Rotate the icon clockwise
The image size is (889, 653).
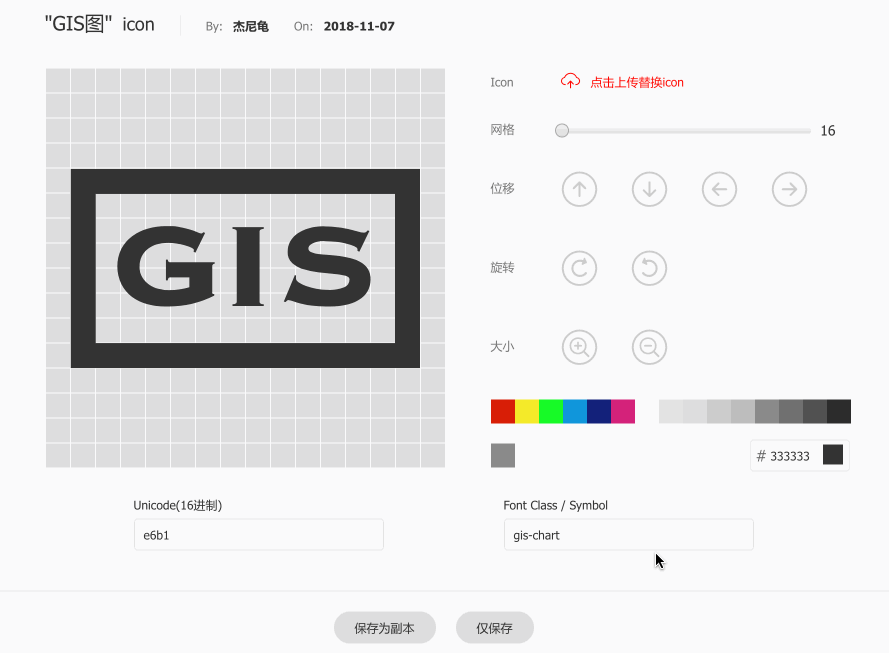point(579,268)
